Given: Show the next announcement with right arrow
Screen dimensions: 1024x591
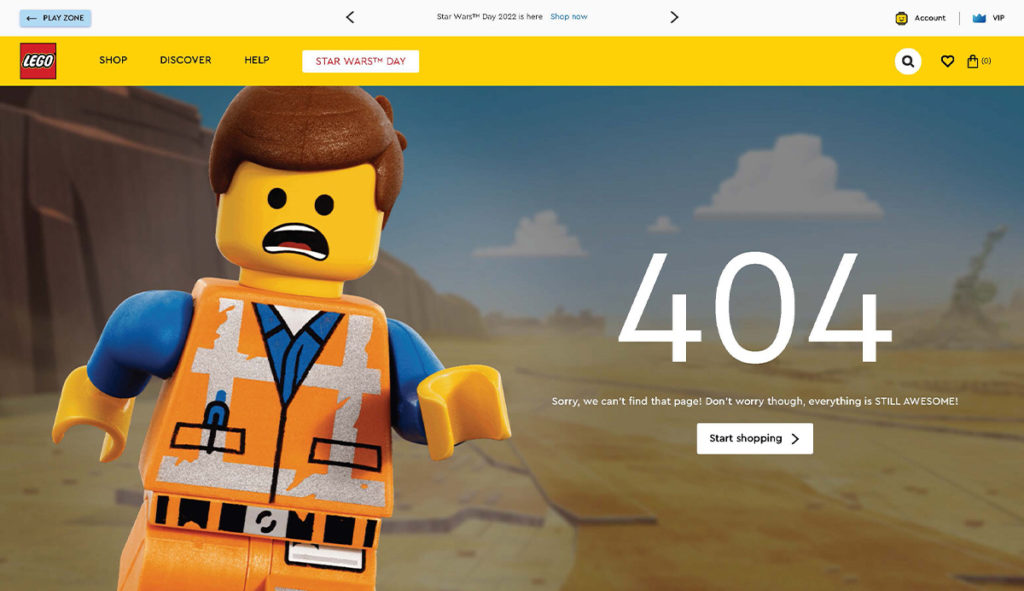Looking at the screenshot, I should pos(674,17).
